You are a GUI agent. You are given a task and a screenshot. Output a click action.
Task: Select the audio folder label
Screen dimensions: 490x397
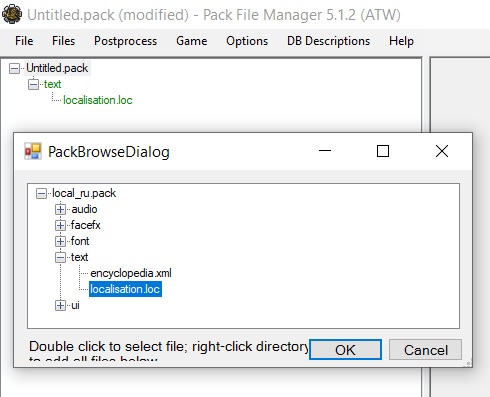(x=84, y=209)
